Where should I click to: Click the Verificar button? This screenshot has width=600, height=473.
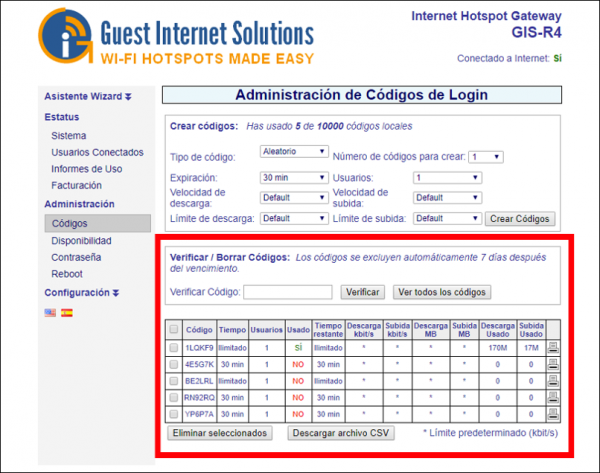point(363,292)
